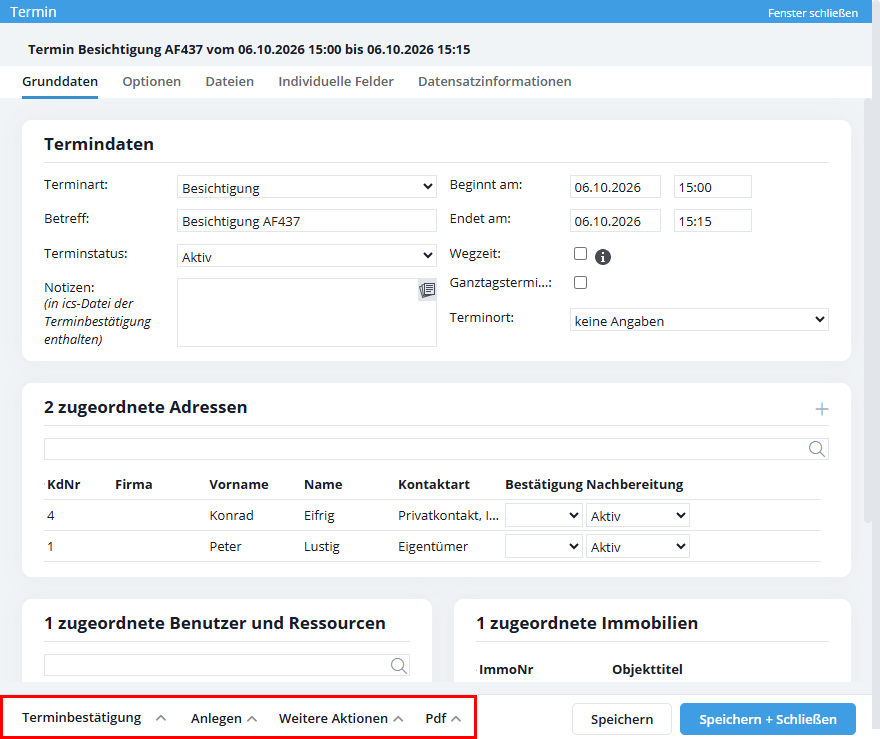Open the text template icon in Notizen
This screenshot has height=739, width=880.
coord(427,290)
